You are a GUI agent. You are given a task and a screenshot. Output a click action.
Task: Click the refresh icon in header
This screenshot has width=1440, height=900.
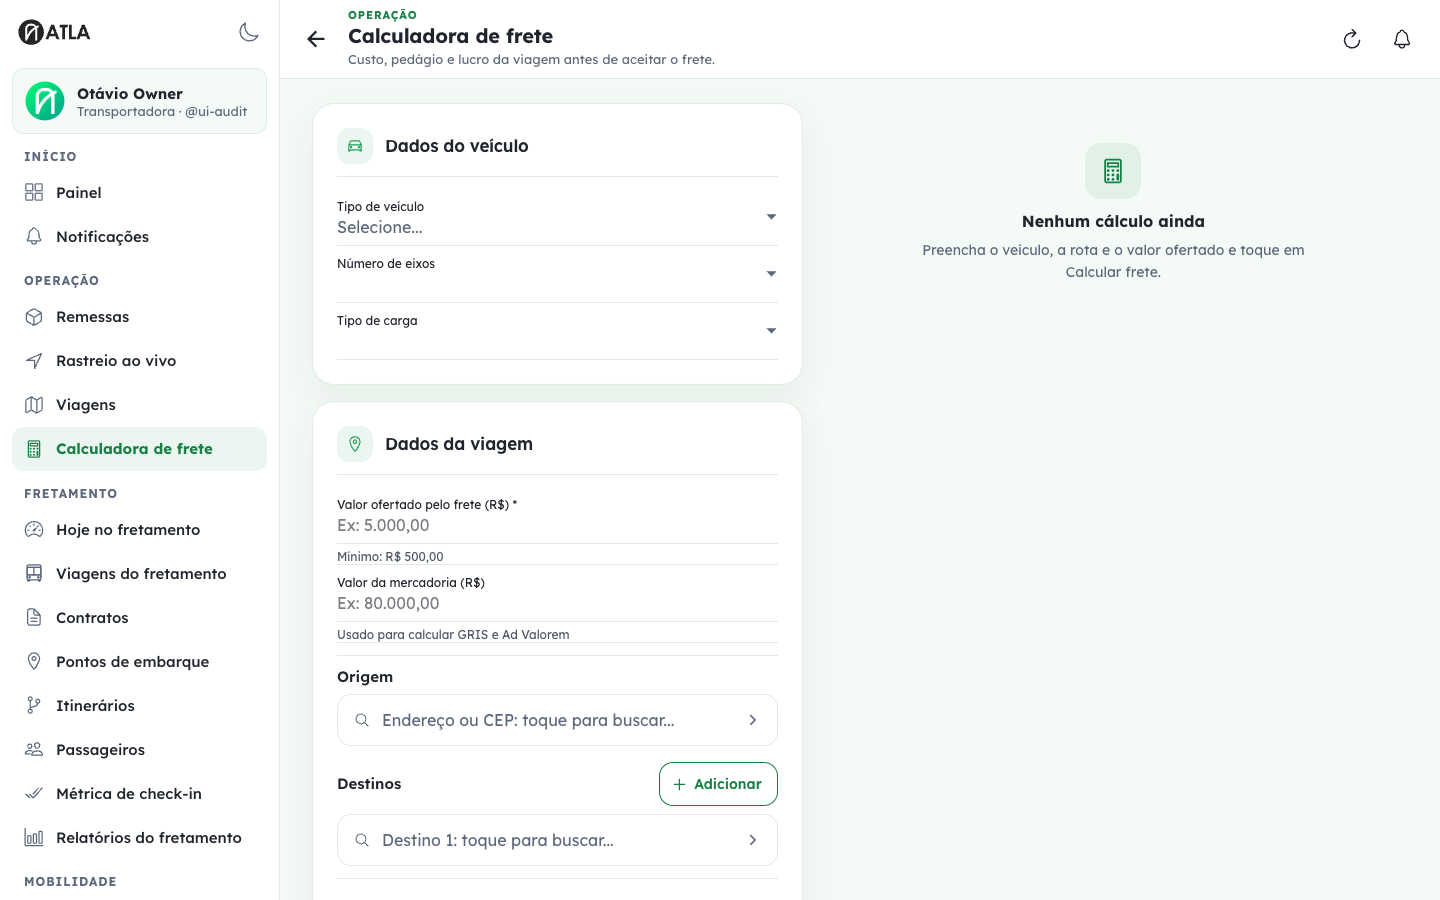(x=1352, y=39)
